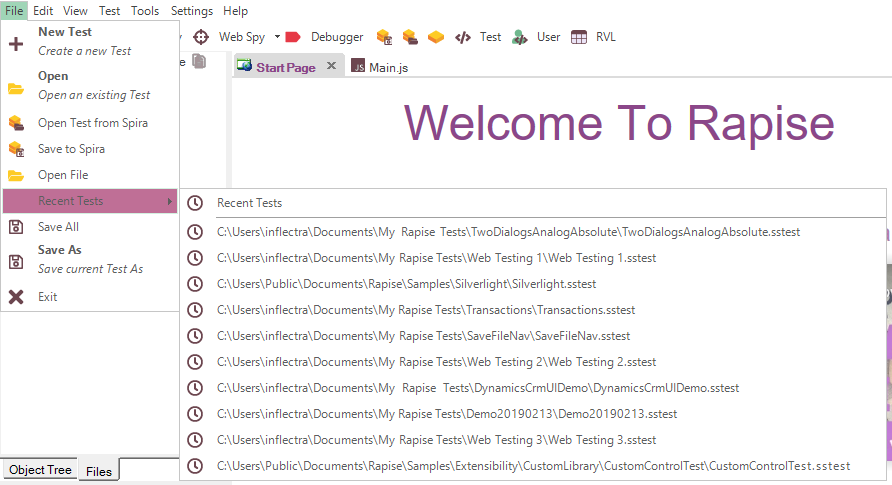Click the Open File folder icon
This screenshot has height=485, width=892.
point(16,175)
